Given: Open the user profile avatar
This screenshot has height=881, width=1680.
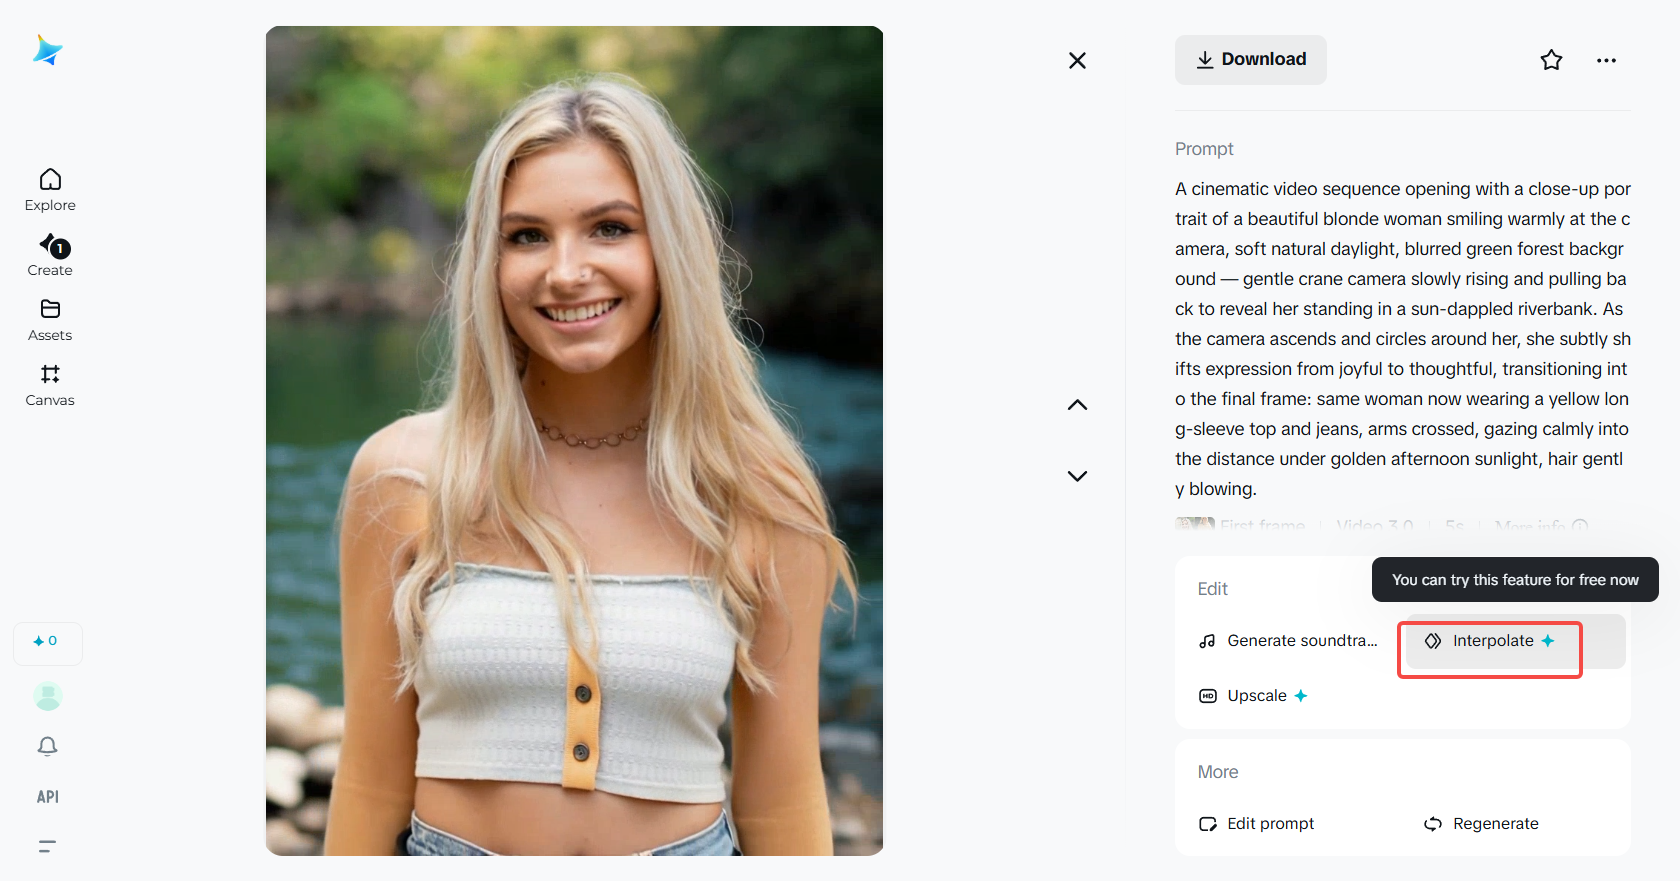Looking at the screenshot, I should coord(48,696).
